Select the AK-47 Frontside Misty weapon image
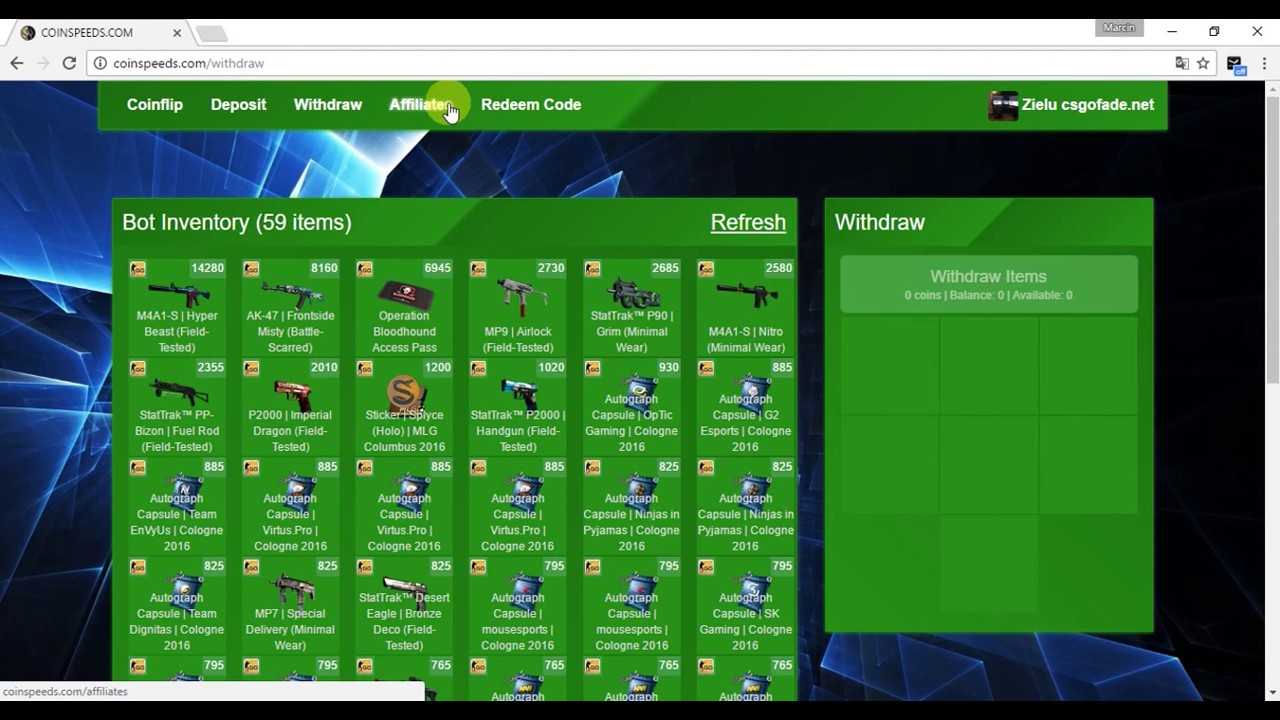The image size is (1280, 720). (x=290, y=294)
